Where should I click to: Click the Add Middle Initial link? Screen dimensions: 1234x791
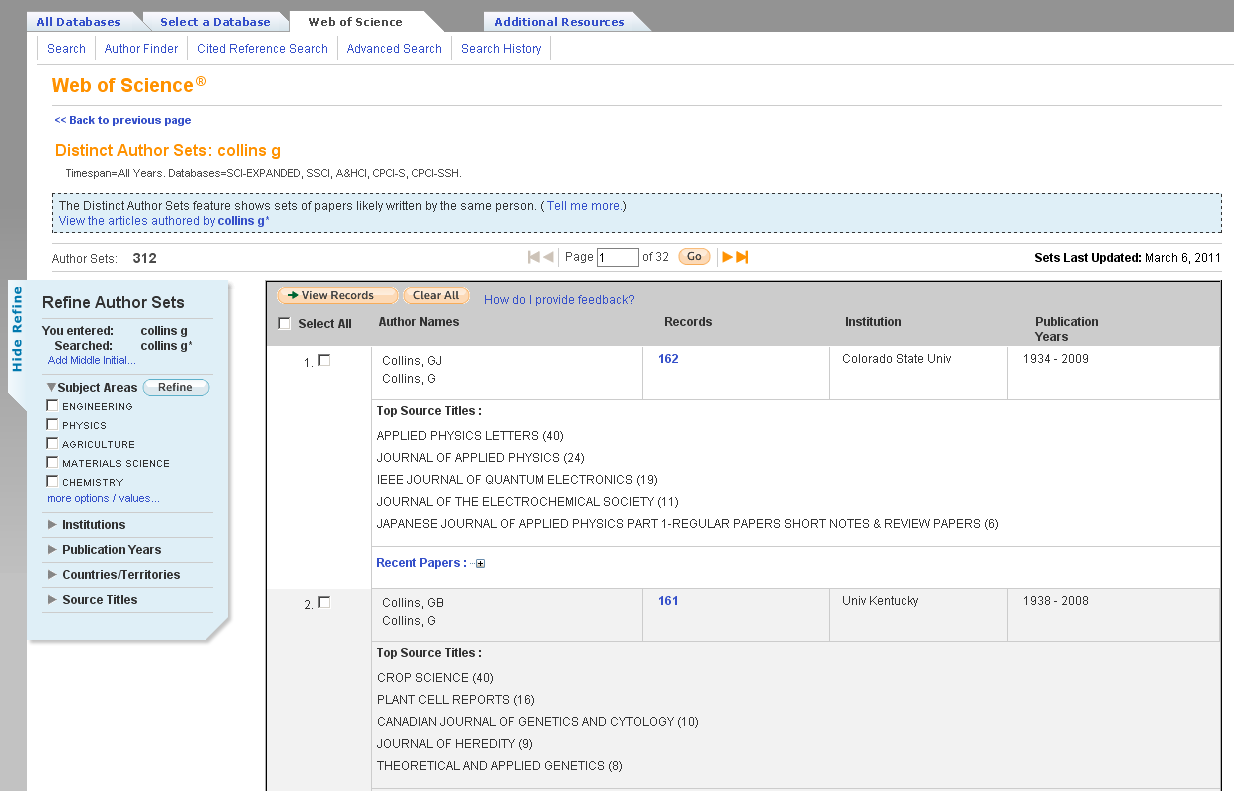(x=92, y=360)
